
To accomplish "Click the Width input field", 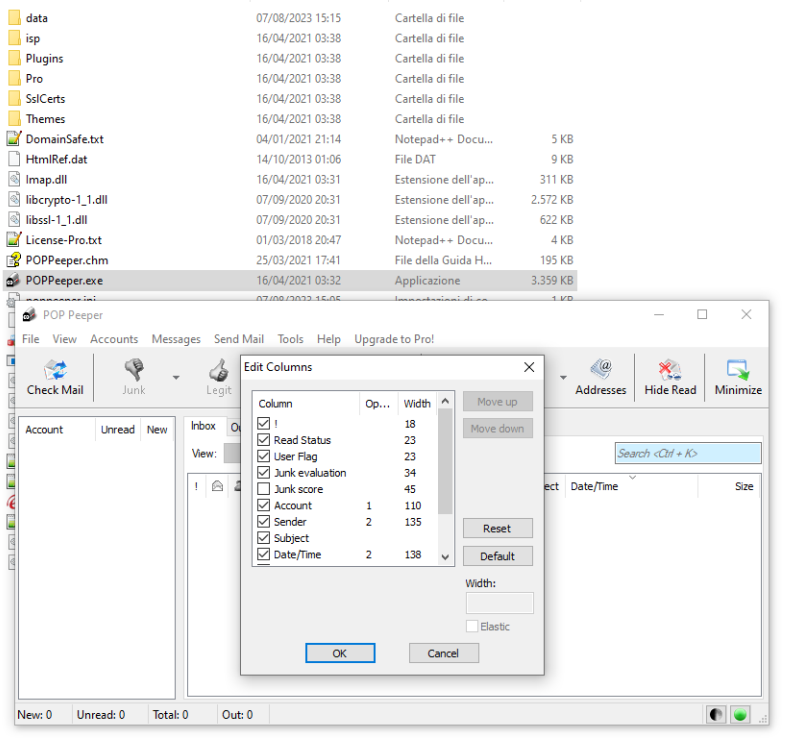I will (x=500, y=603).
